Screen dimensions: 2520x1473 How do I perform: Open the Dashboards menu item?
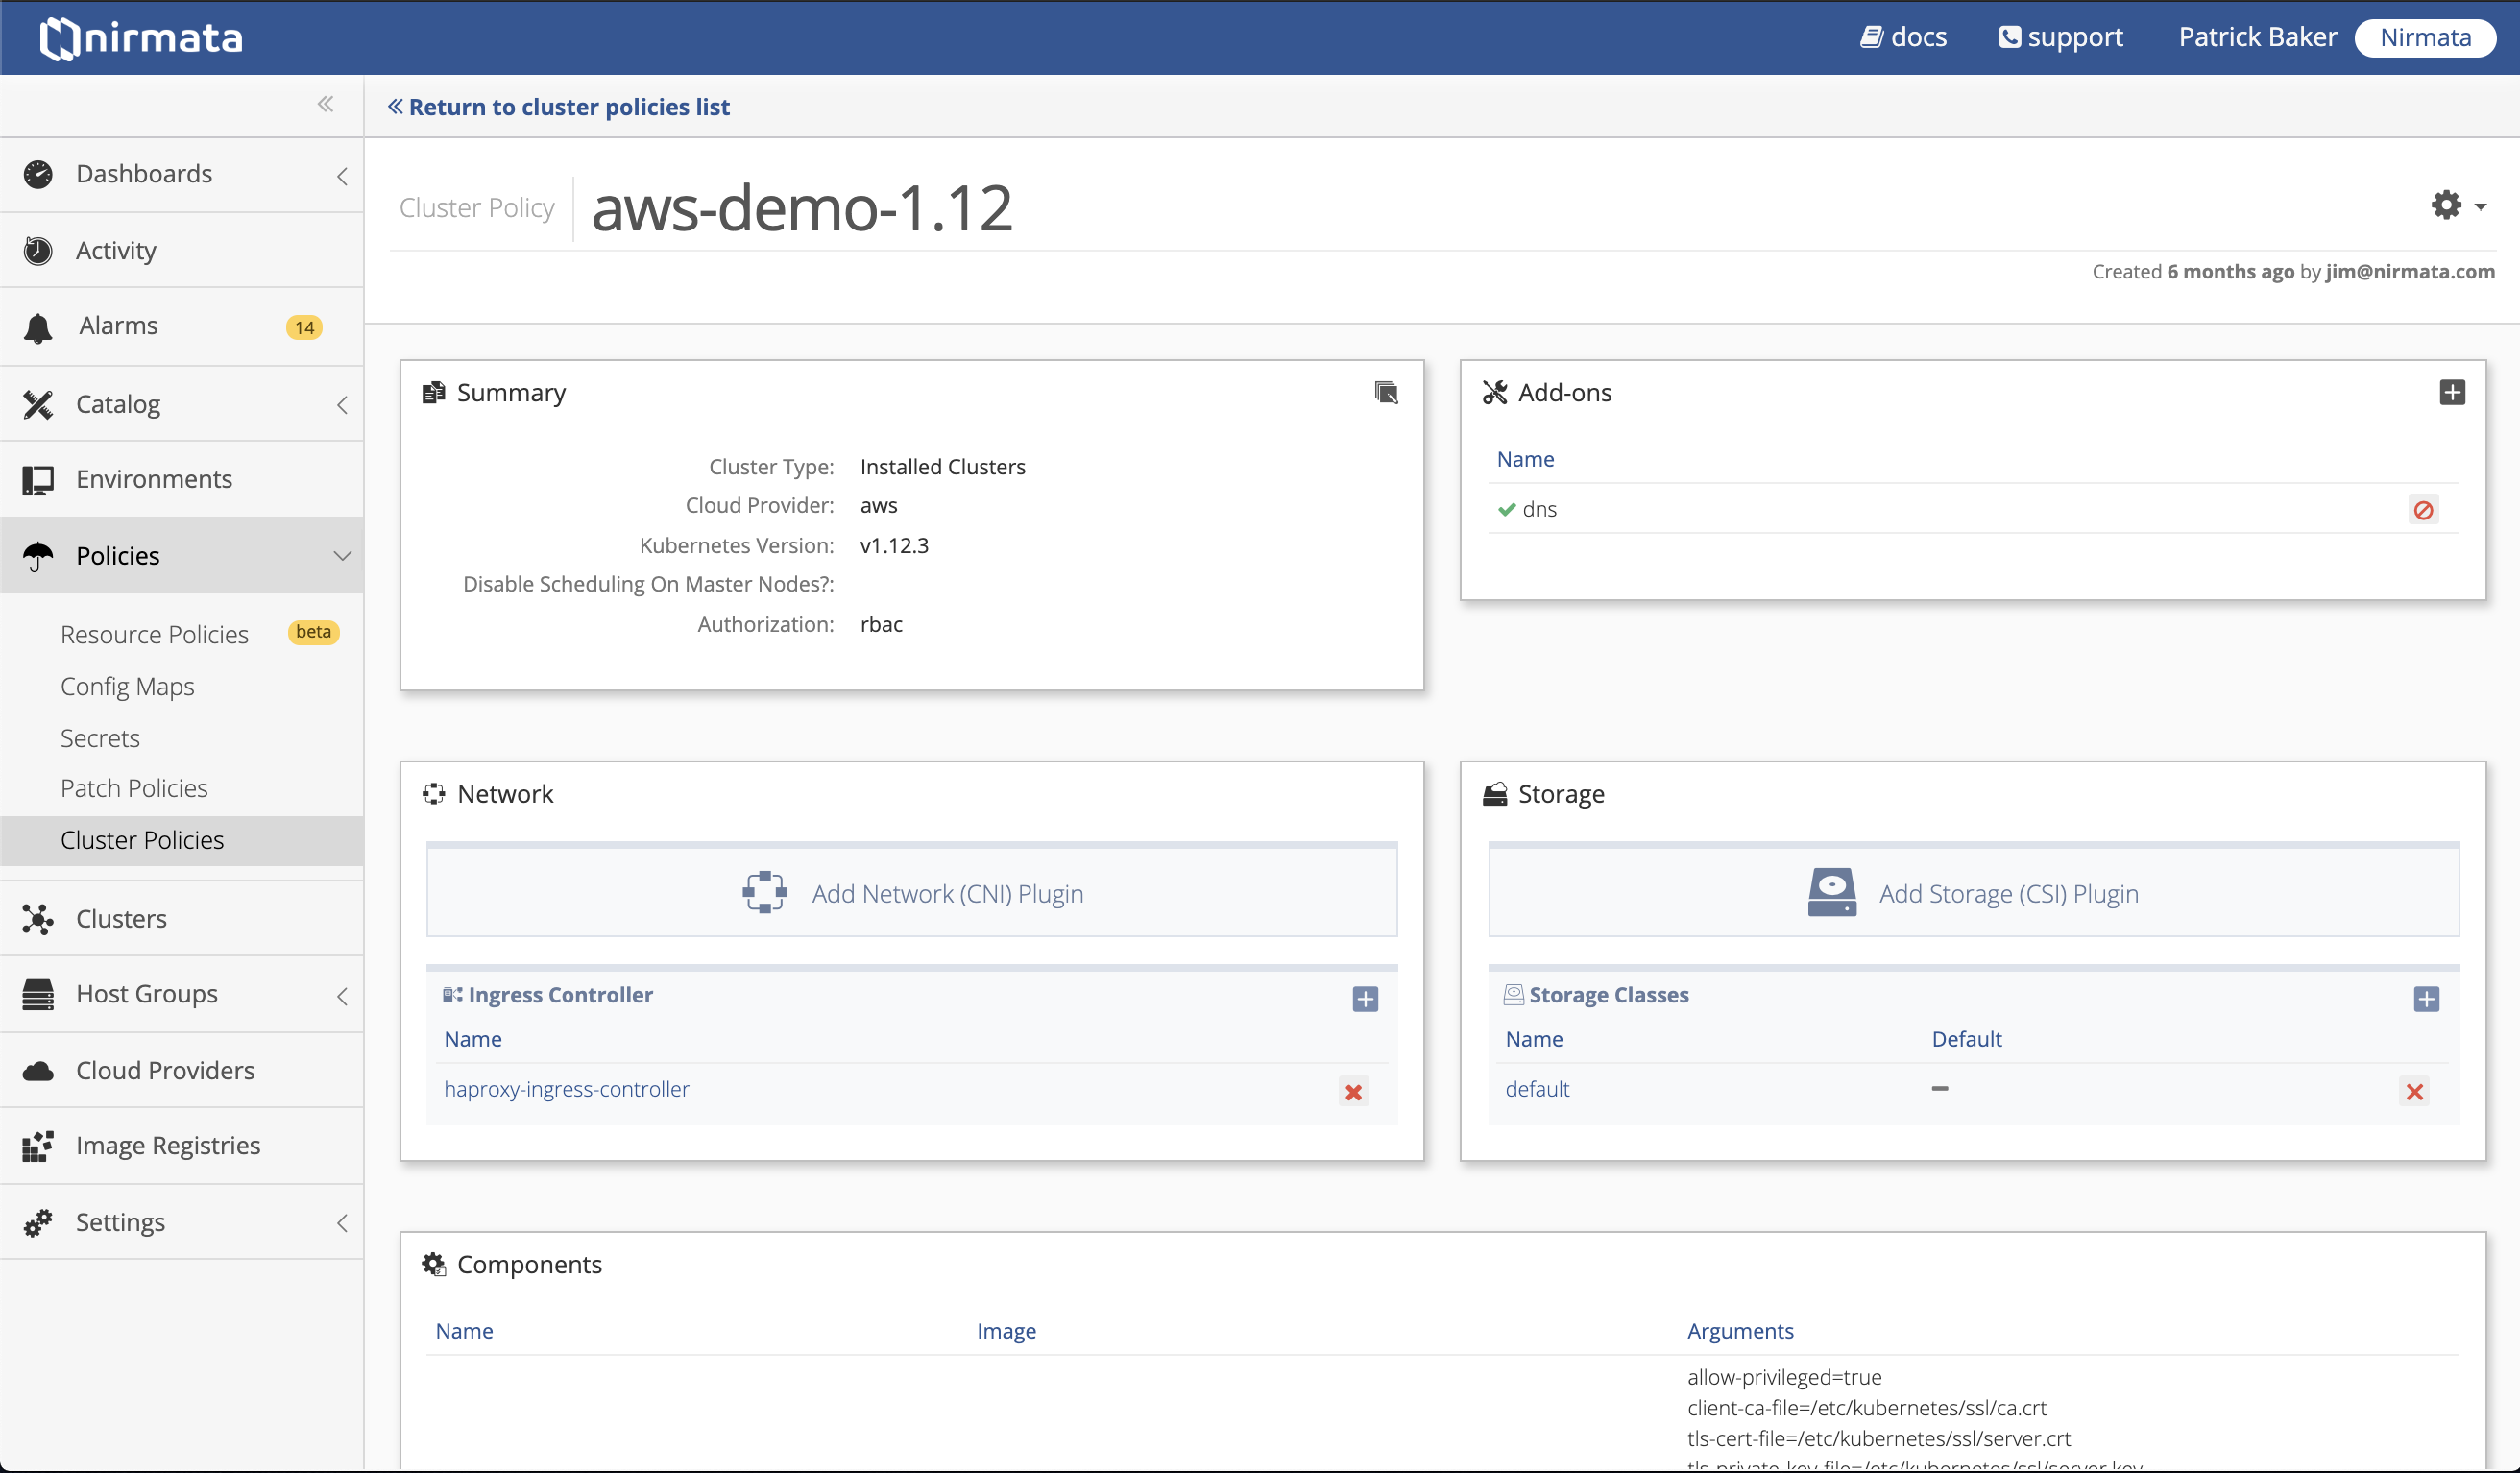pyautogui.click(x=144, y=174)
